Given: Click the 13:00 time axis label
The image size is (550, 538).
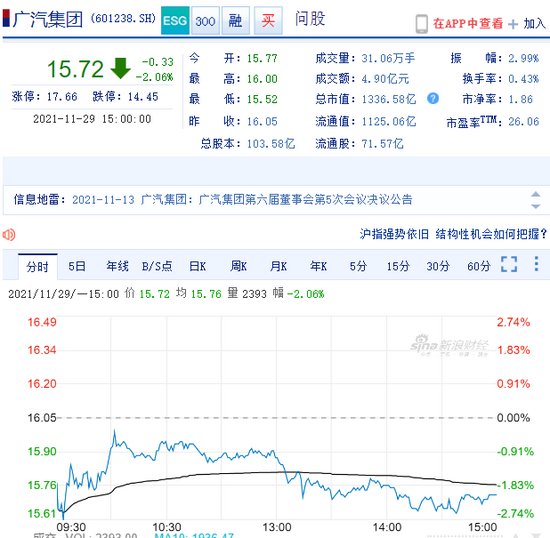Looking at the screenshot, I should [x=277, y=527].
